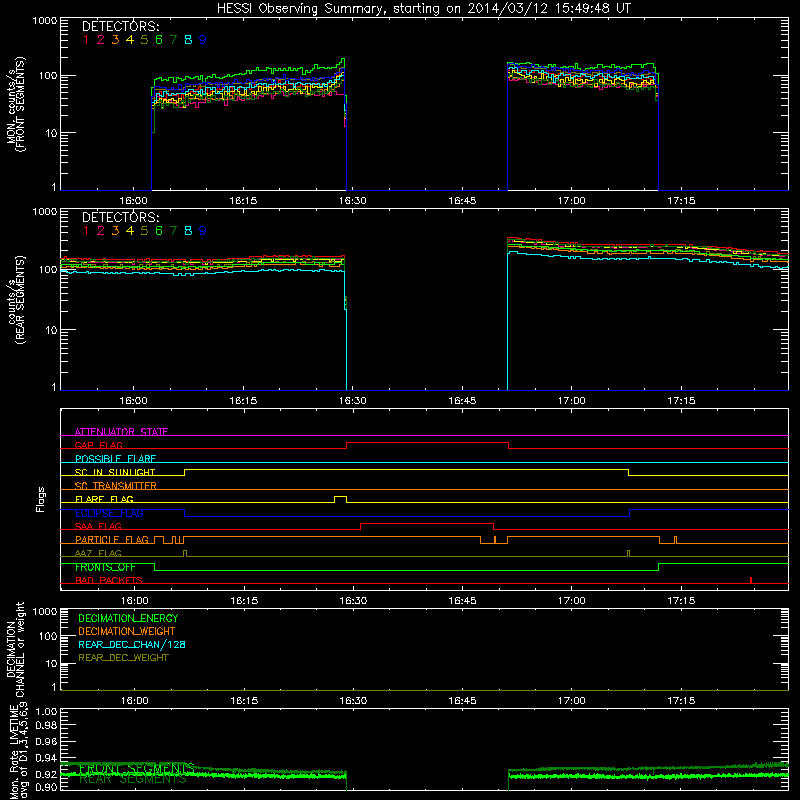Click yellow detector 4 in front segments legend

coord(130,40)
